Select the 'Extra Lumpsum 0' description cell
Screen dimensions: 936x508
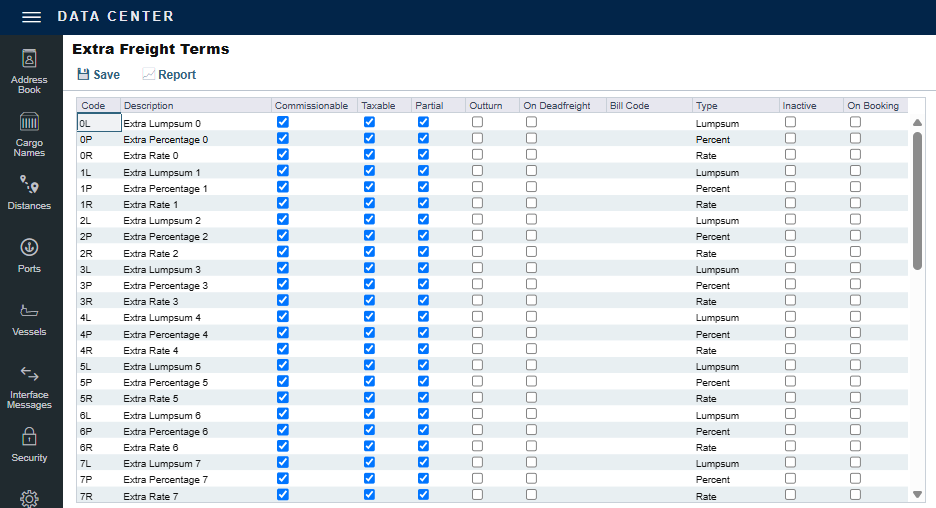[x=196, y=124]
